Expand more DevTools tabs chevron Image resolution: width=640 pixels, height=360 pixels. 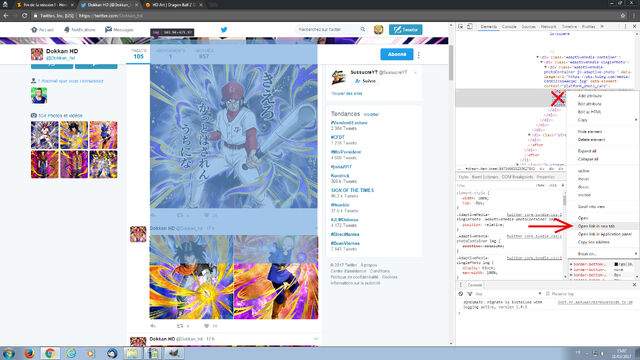click(602, 27)
